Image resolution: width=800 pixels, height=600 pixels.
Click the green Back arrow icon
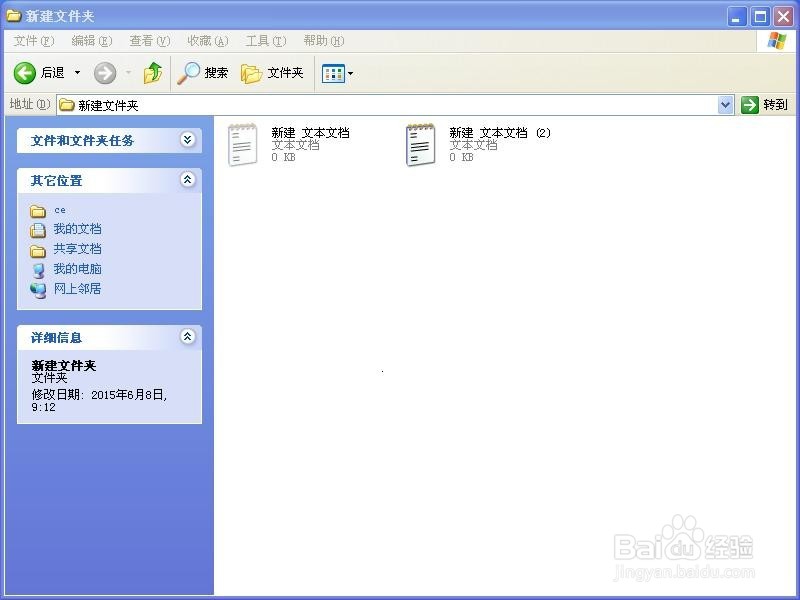[x=24, y=73]
